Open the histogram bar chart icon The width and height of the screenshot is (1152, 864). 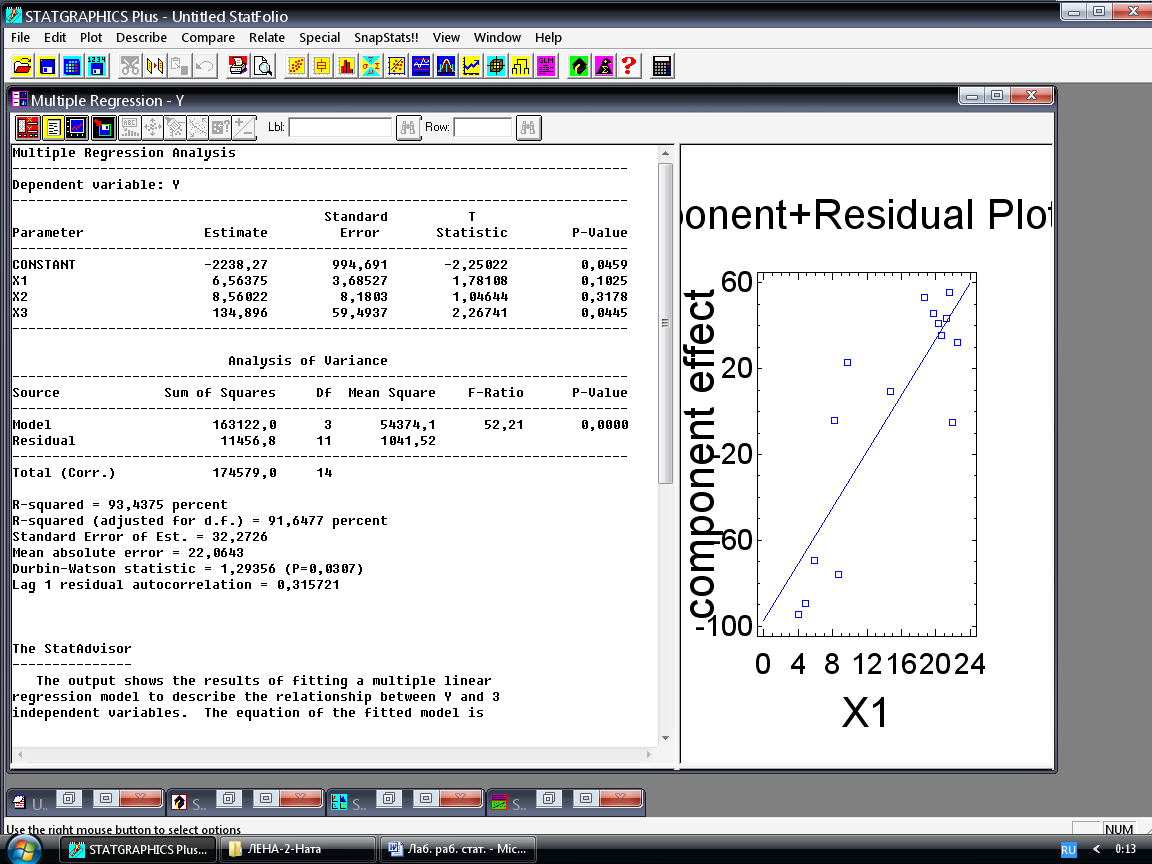click(346, 66)
